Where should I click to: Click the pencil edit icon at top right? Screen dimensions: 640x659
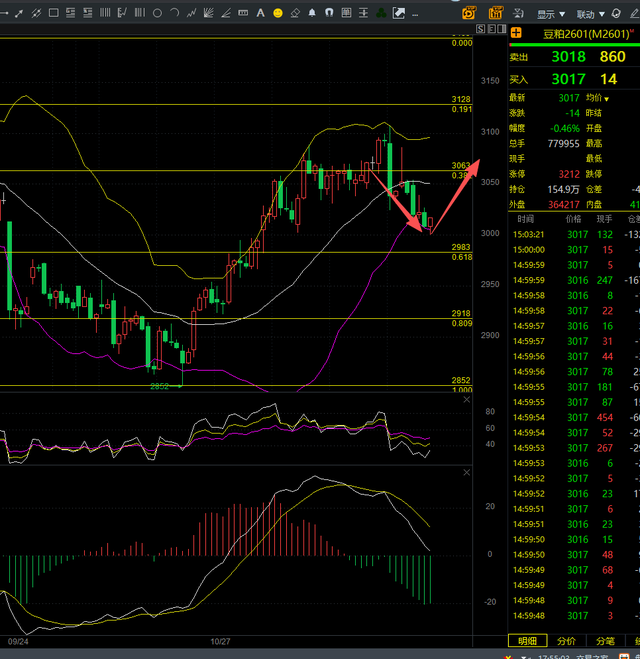coord(635,14)
